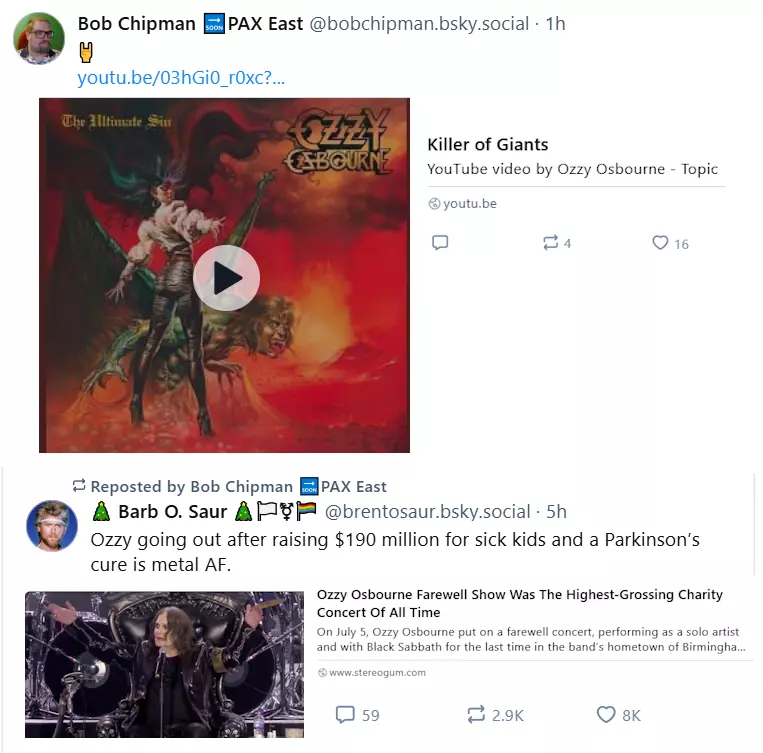
Task: Open the youtu.be/03hGi0_r0xc link
Action: tap(181, 77)
